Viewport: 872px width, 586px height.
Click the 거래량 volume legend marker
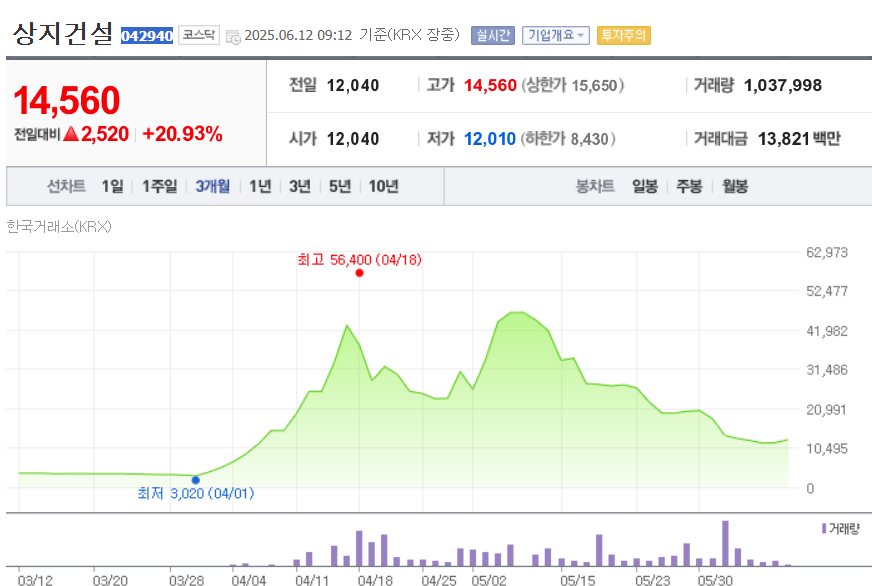pos(824,528)
